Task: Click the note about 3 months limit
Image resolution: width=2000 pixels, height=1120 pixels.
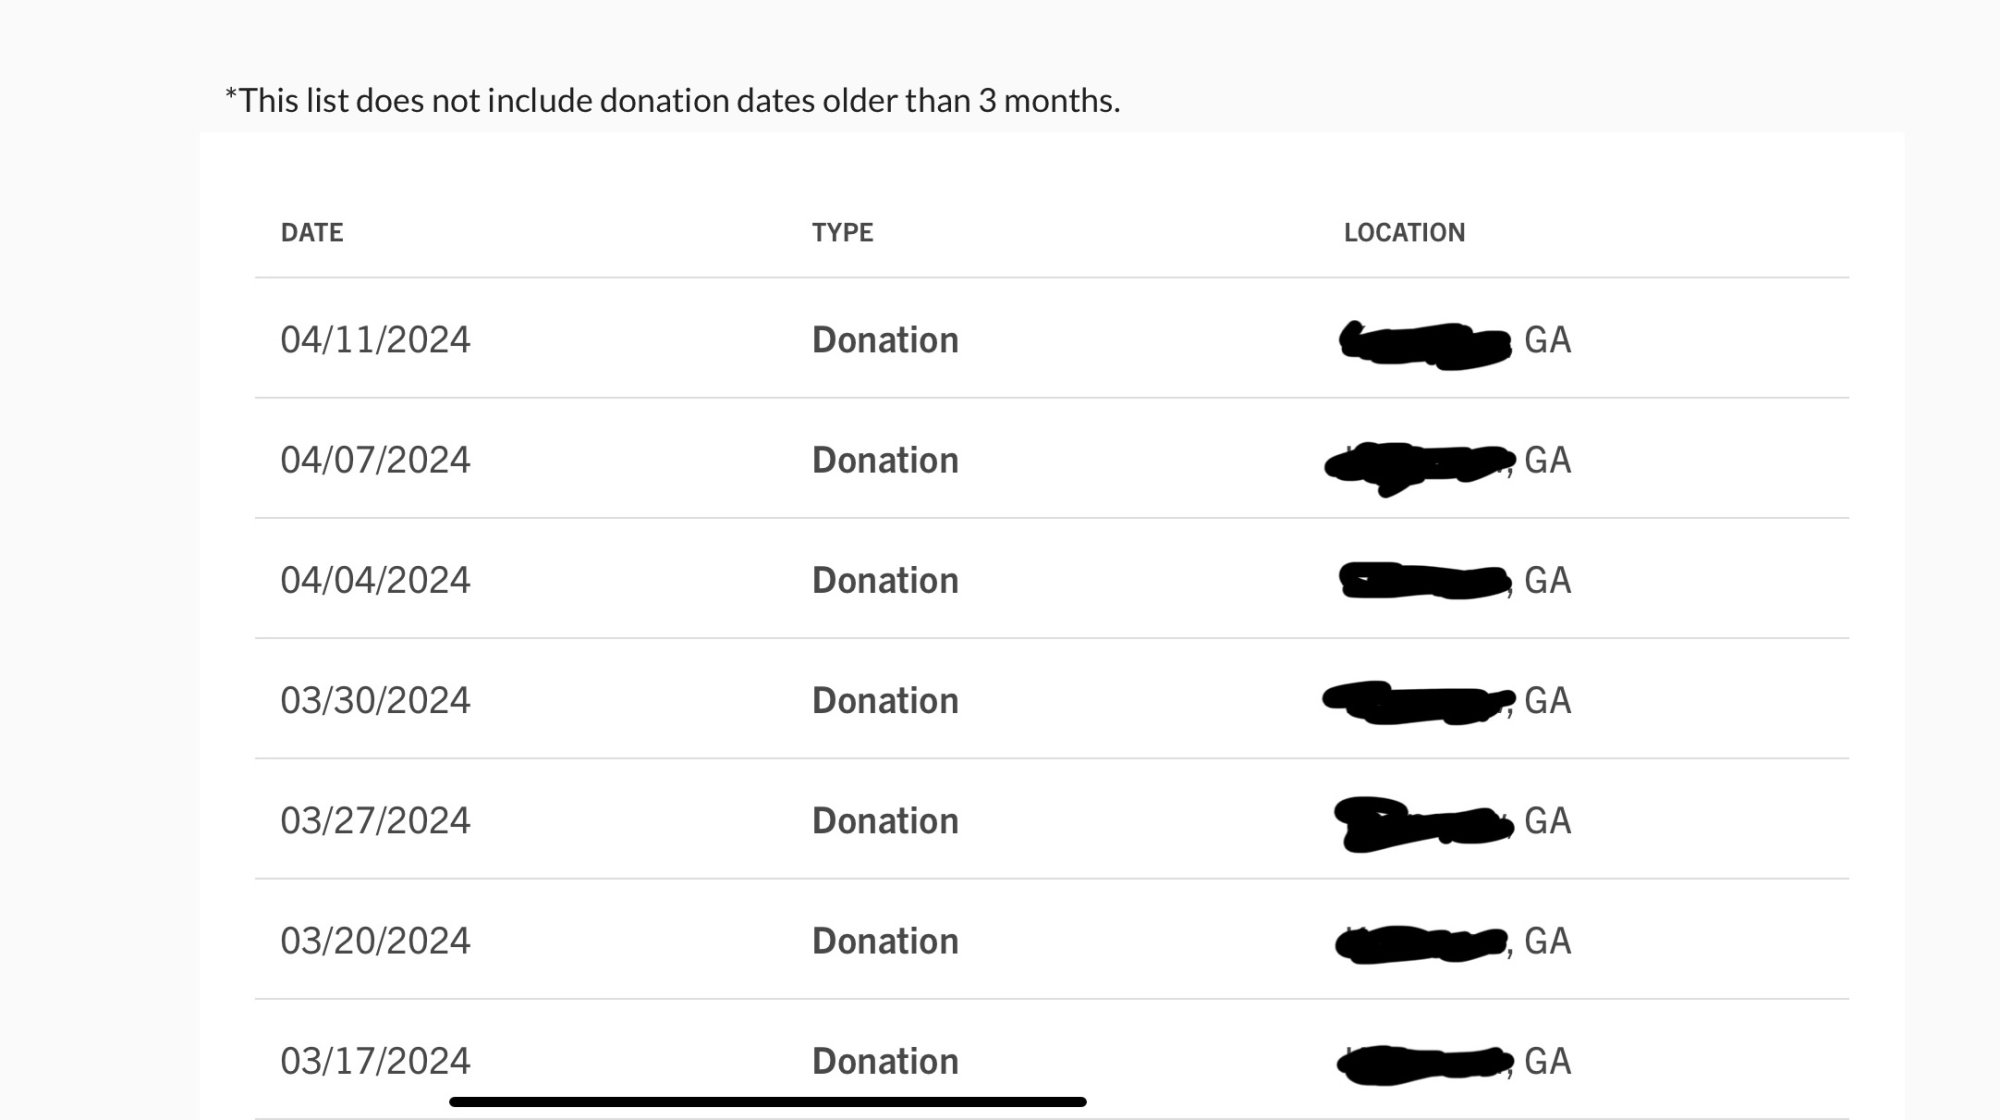Action: (672, 101)
